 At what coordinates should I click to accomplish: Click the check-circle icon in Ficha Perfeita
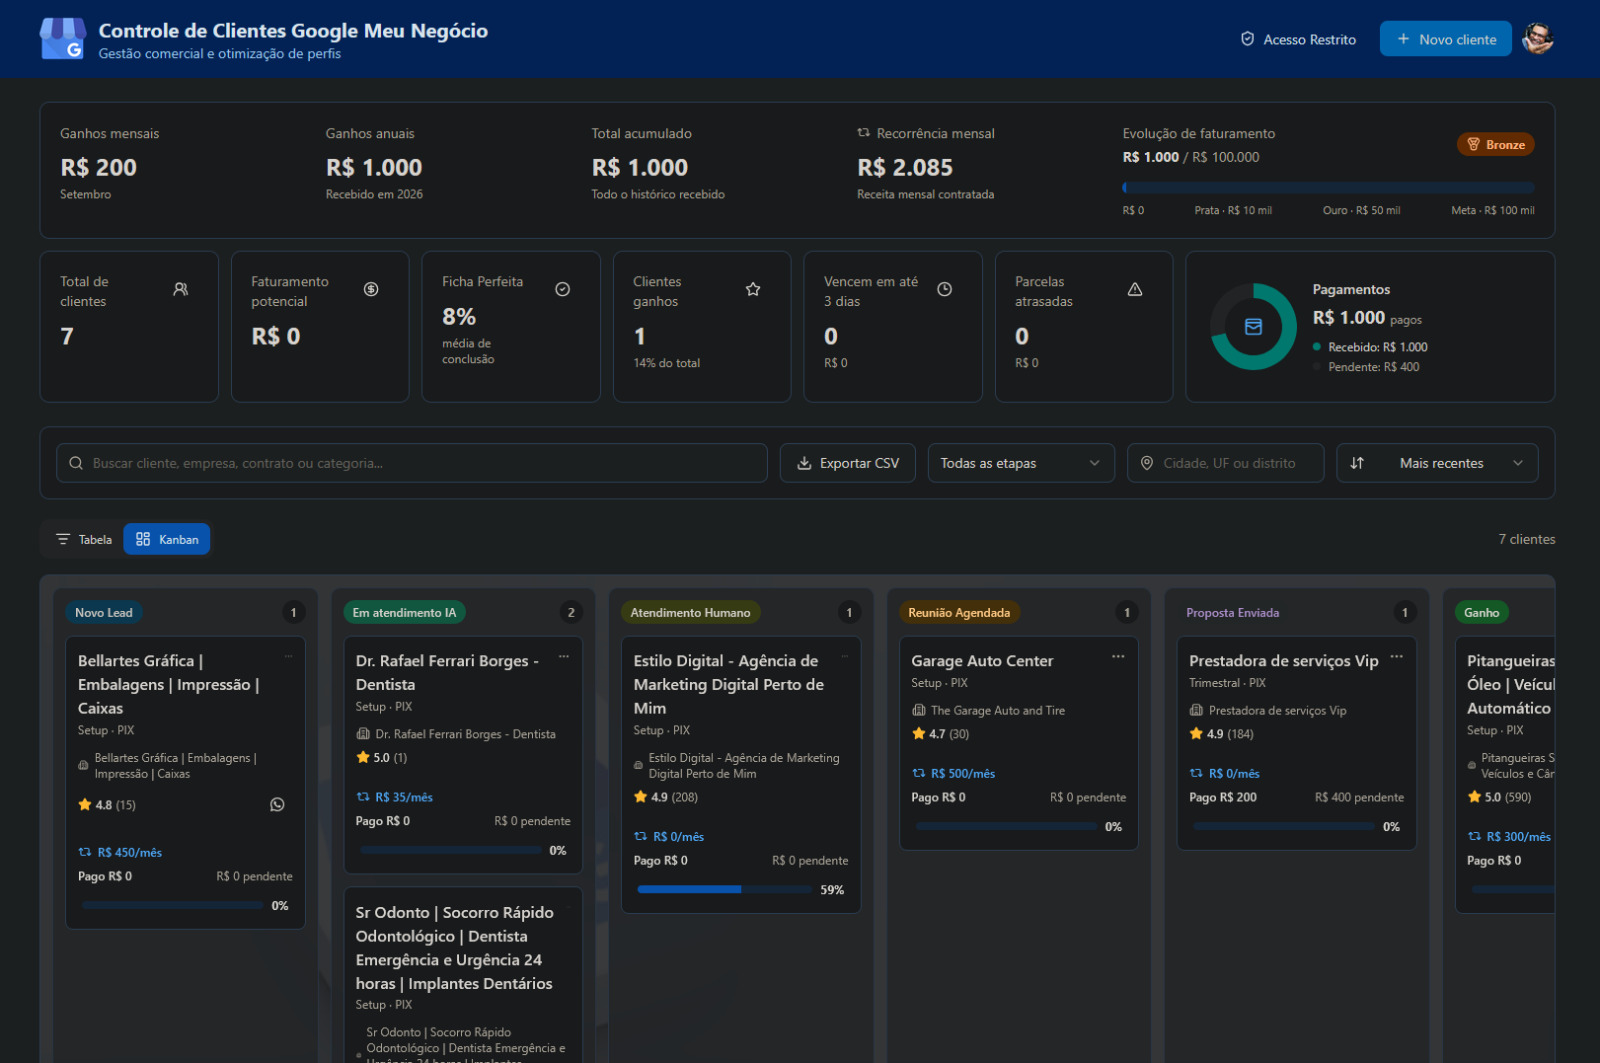pos(563,289)
